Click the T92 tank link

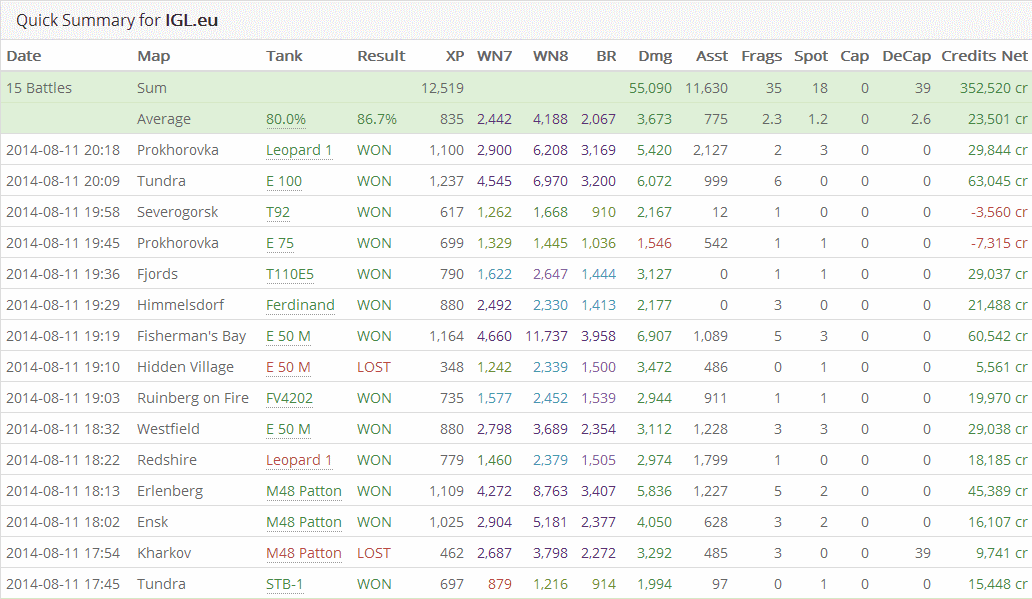[x=278, y=212]
